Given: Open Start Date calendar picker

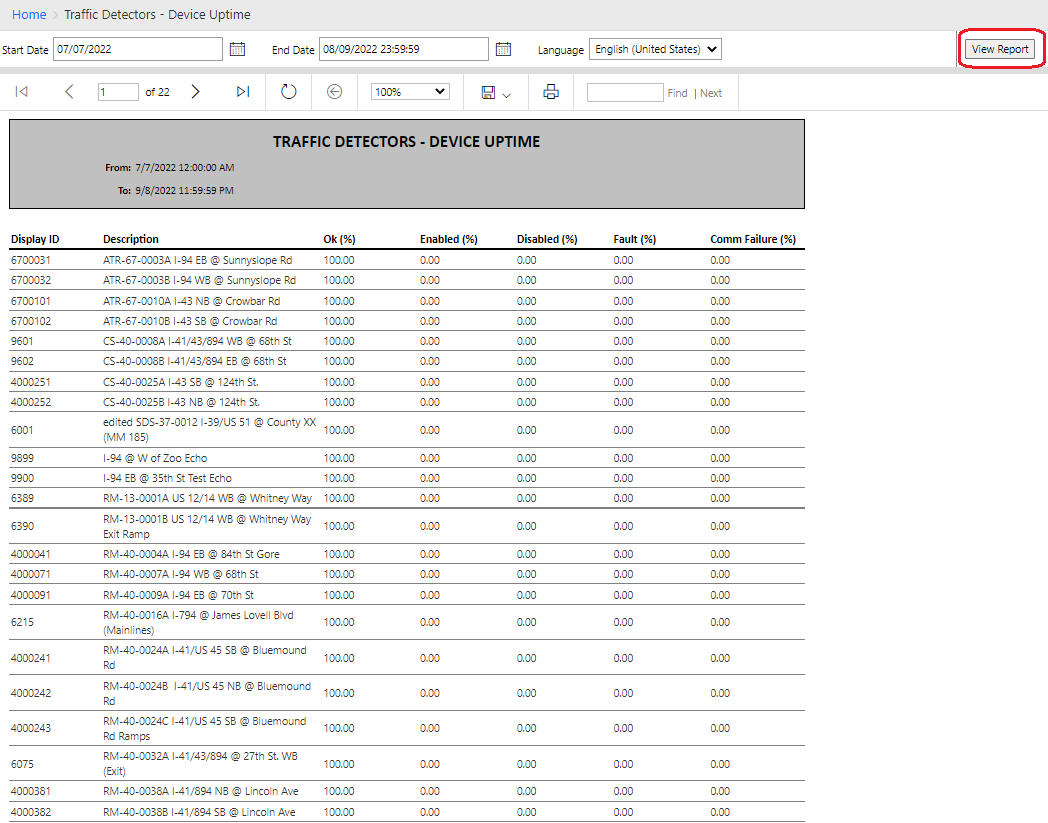Looking at the screenshot, I should tap(237, 49).
